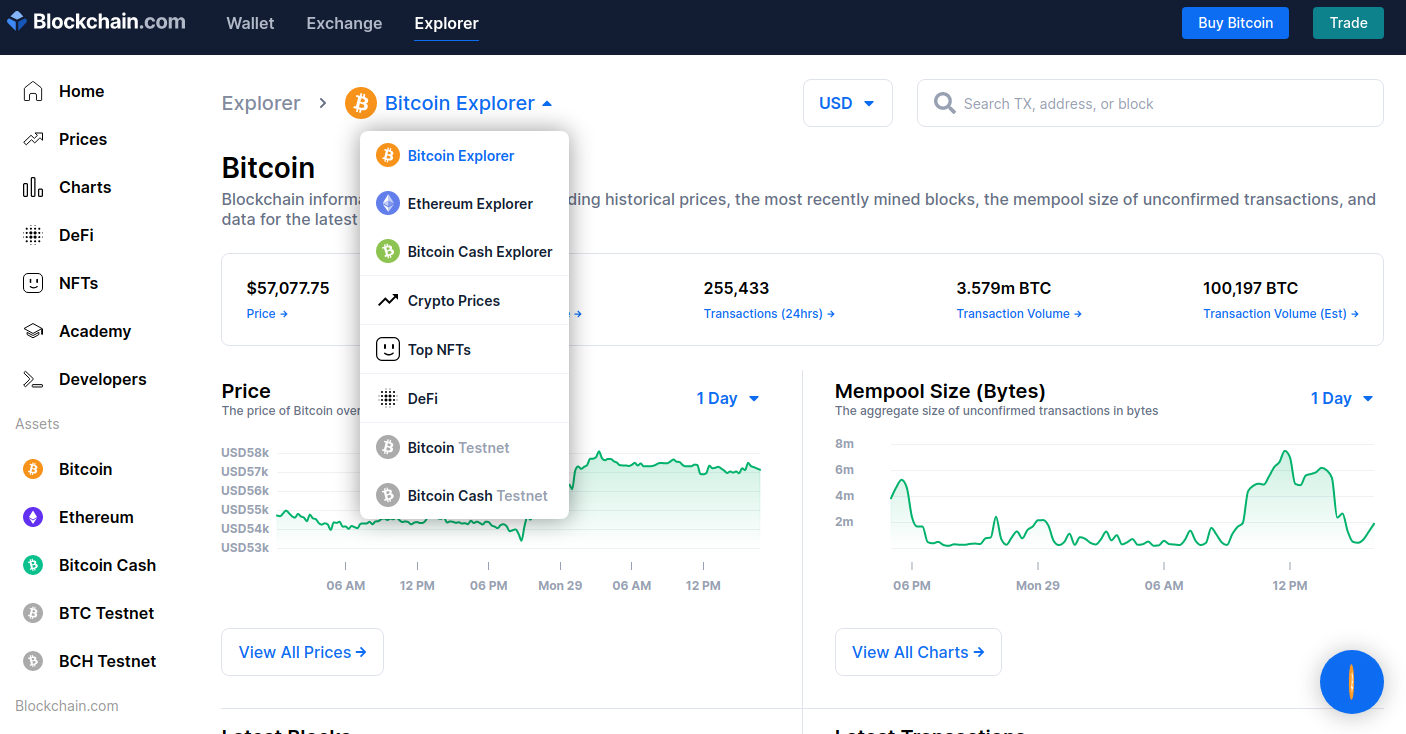Click the Ethereum icon under Assets
The height and width of the screenshot is (734, 1406).
pyautogui.click(x=33, y=517)
